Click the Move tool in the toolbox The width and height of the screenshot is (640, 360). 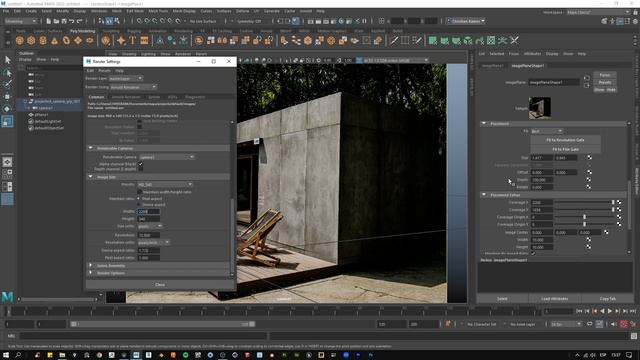coord(7,97)
